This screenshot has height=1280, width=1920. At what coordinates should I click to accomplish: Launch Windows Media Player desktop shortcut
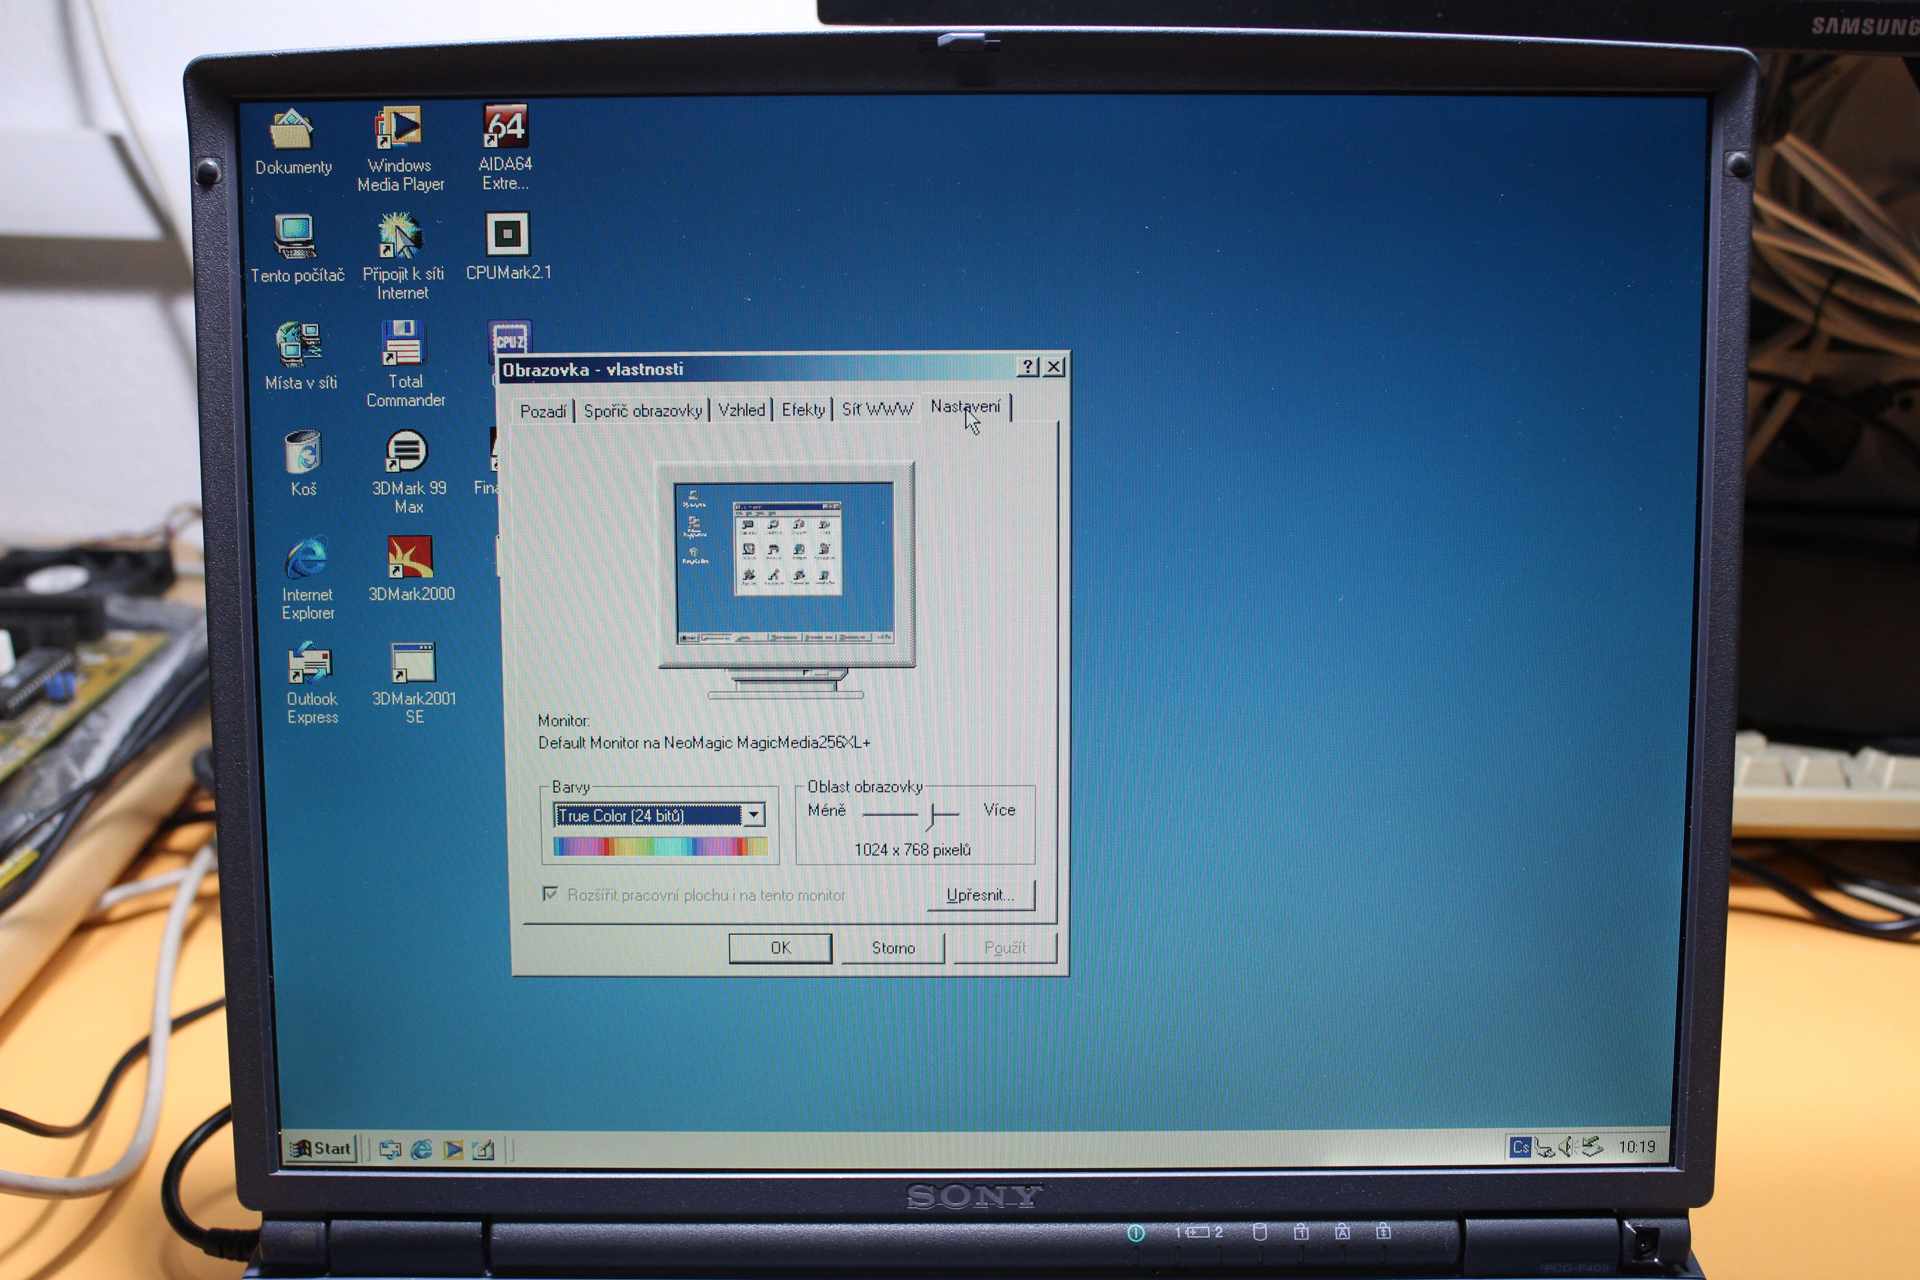coord(400,148)
